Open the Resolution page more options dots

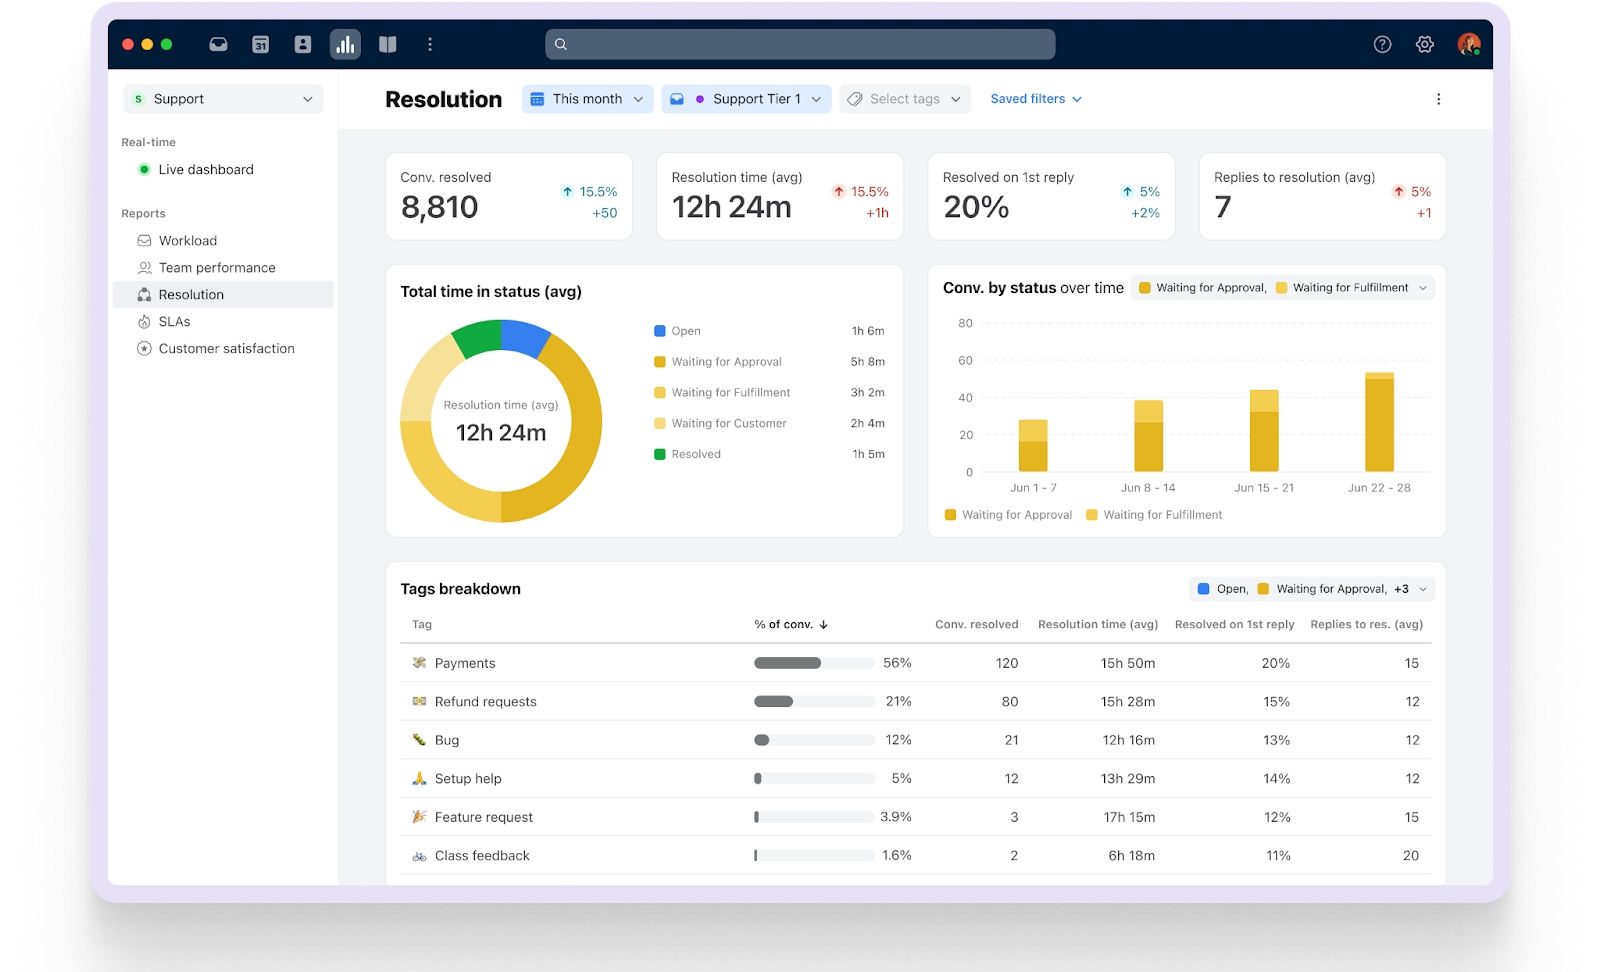pos(1438,99)
